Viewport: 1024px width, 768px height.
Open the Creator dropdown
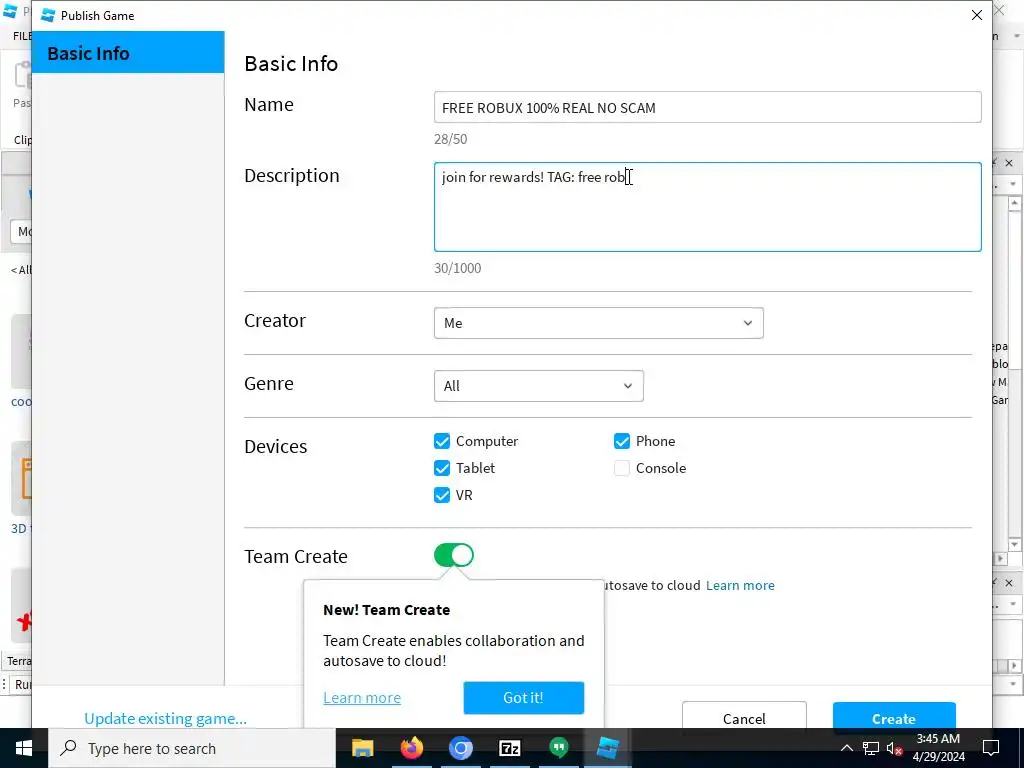click(x=598, y=323)
